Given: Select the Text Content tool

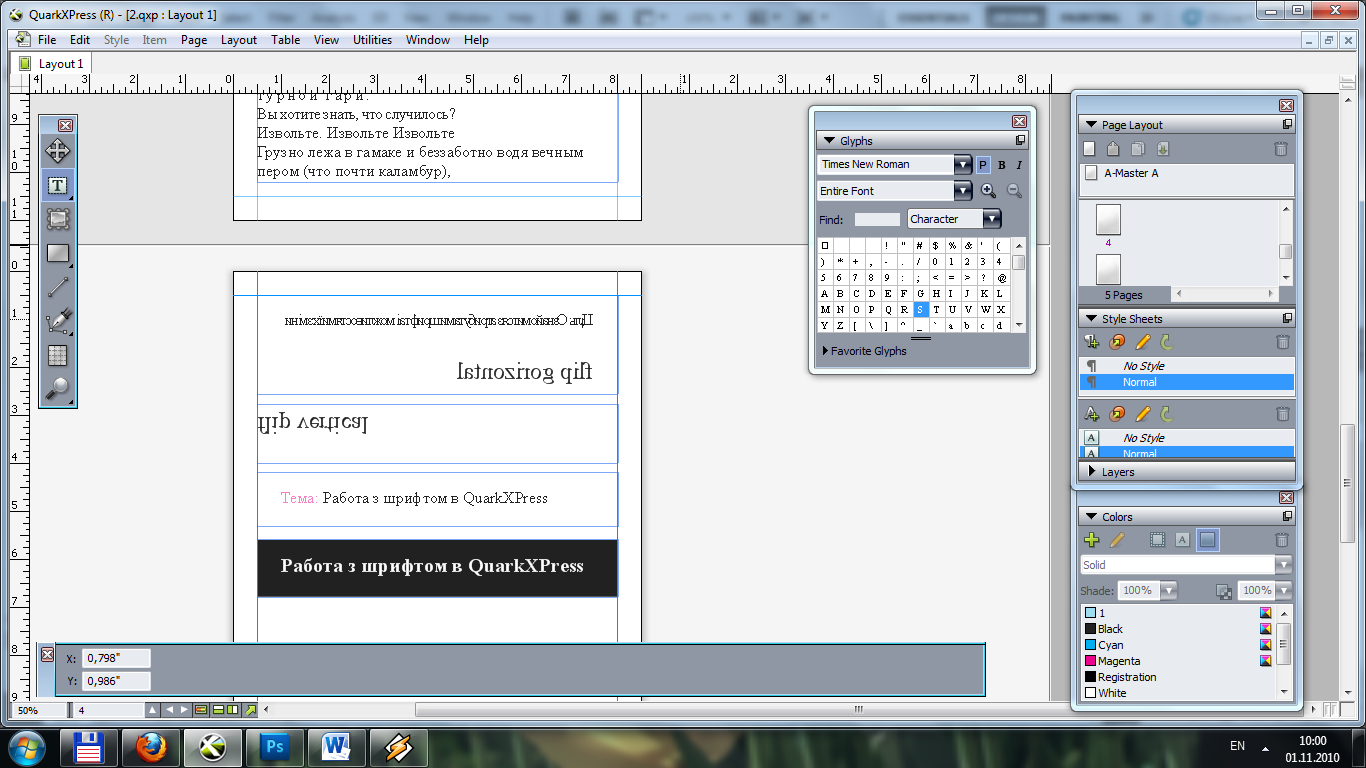Looking at the screenshot, I should [x=57, y=185].
